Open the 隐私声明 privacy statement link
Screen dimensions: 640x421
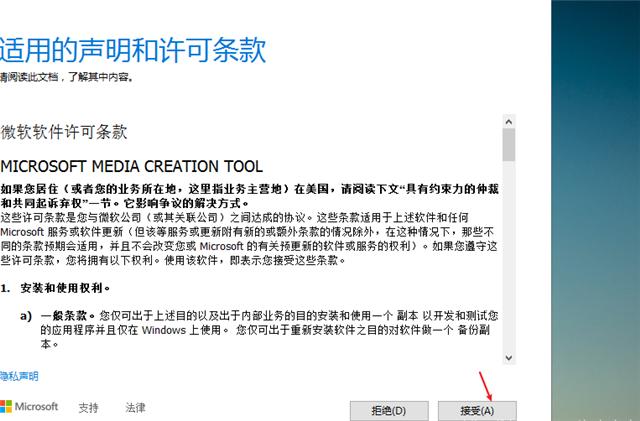[x=19, y=376]
